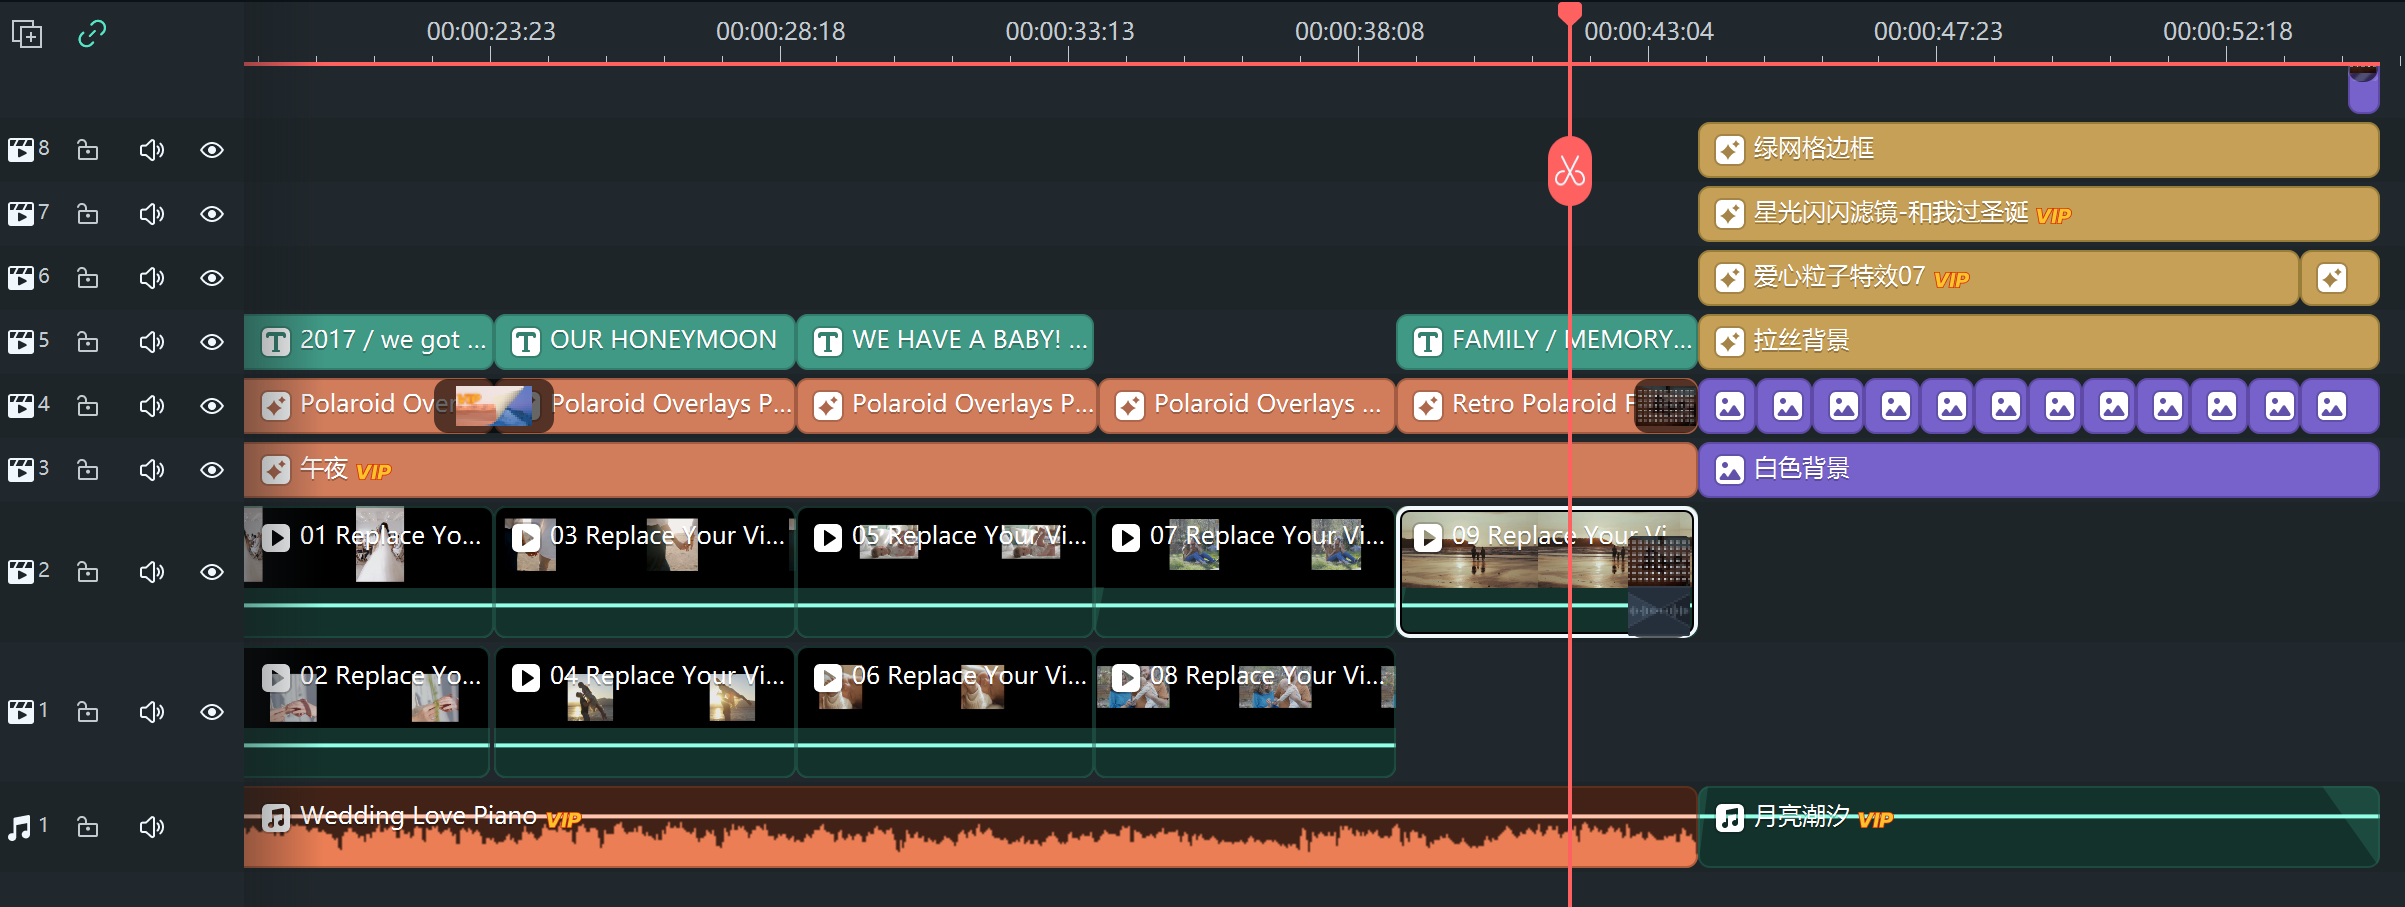The width and height of the screenshot is (2405, 907).
Task: Select the Wedding Love Piano audio clip
Action: (x=970, y=827)
